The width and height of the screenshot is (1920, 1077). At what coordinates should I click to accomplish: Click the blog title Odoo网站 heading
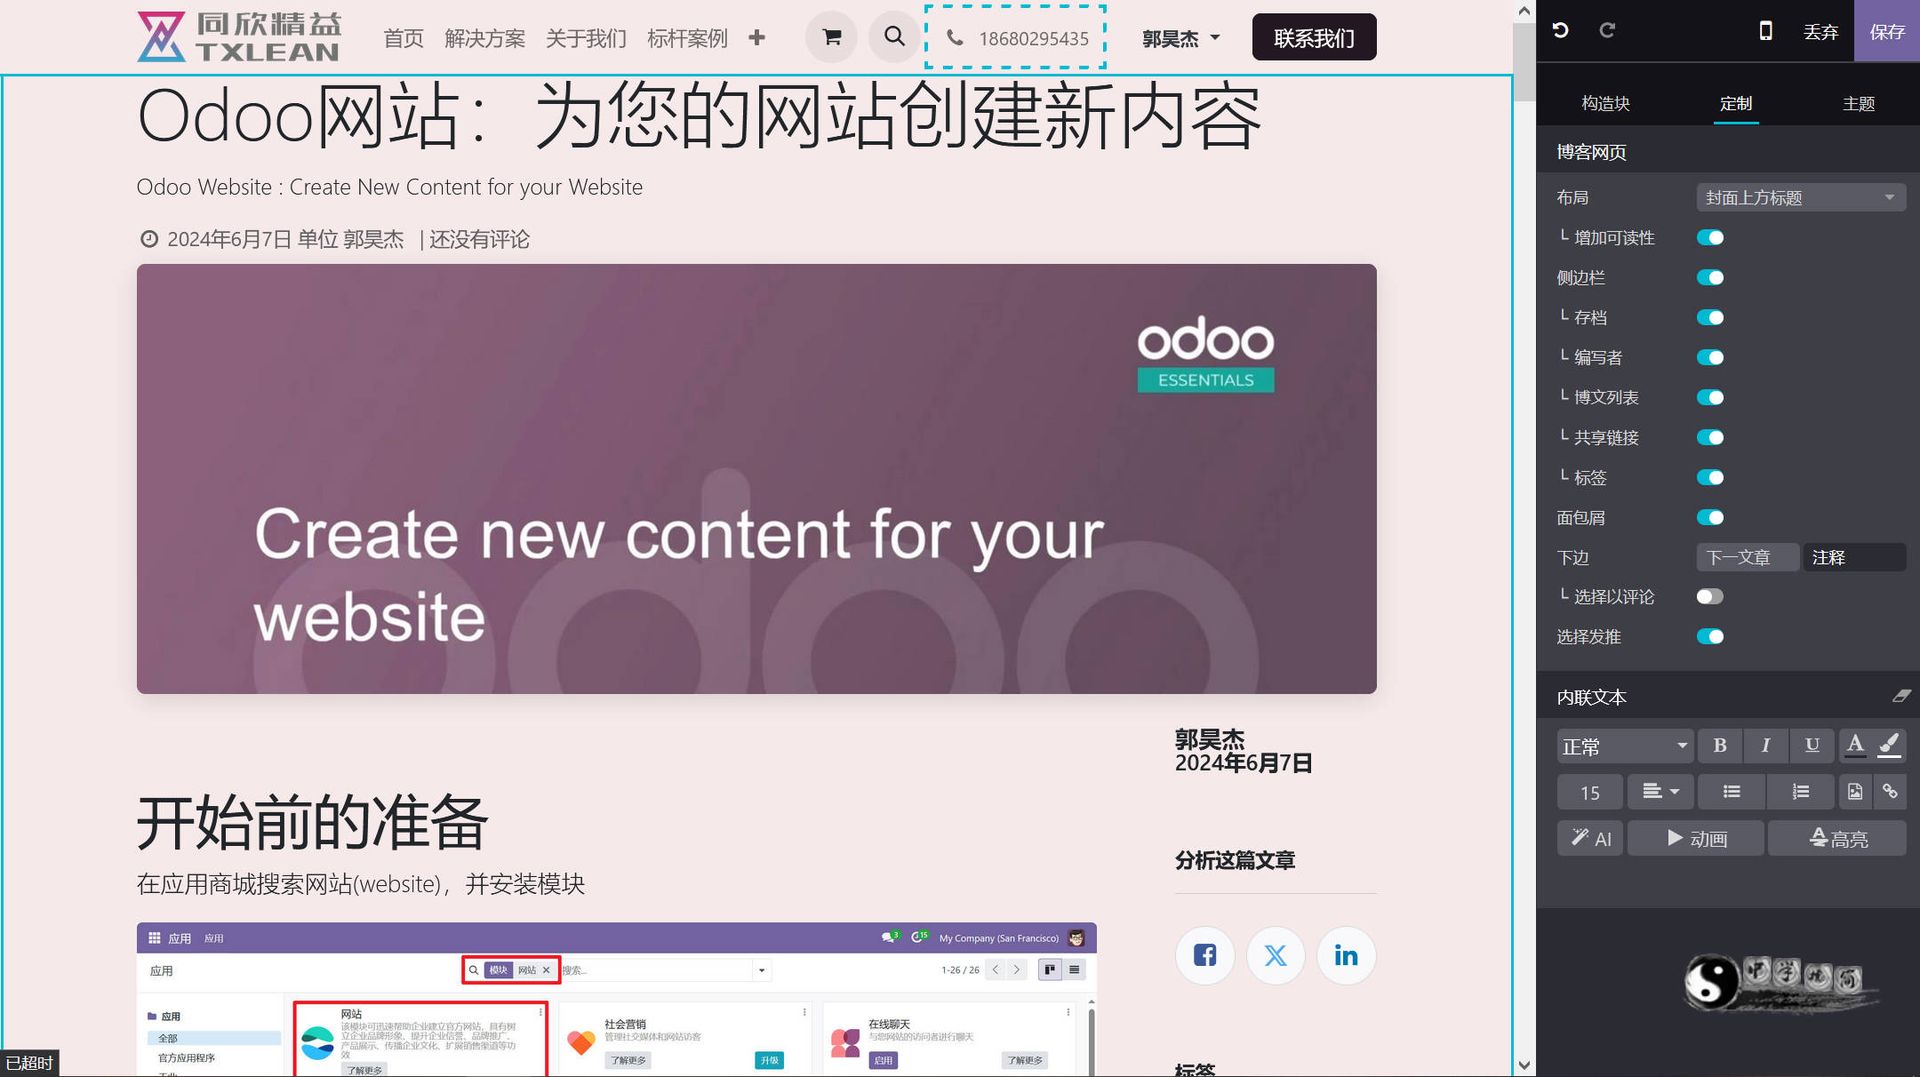click(x=698, y=116)
